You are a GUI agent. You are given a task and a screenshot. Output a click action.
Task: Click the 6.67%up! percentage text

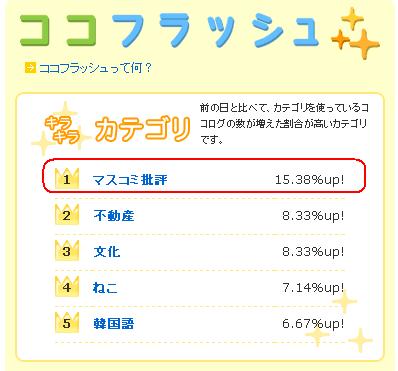pos(313,324)
